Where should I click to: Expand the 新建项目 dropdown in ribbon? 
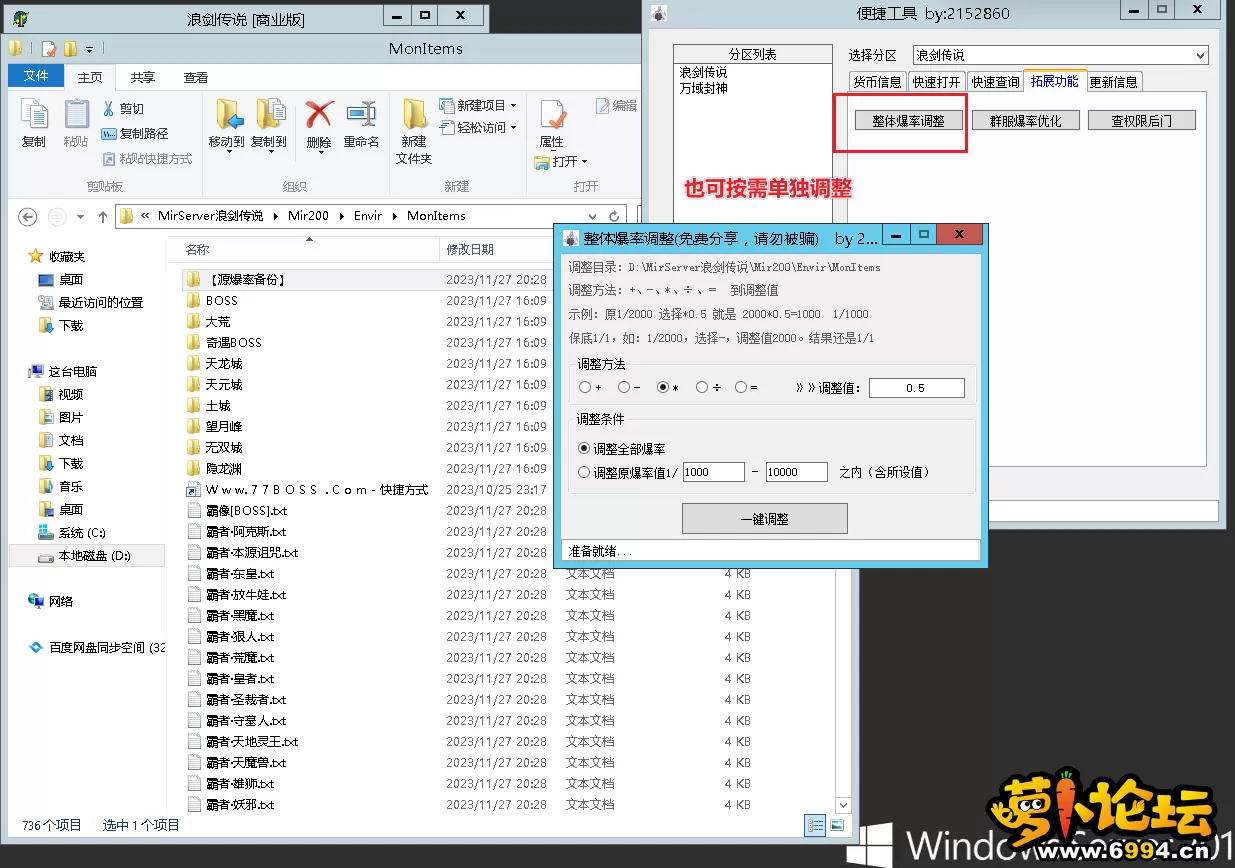[x=514, y=105]
